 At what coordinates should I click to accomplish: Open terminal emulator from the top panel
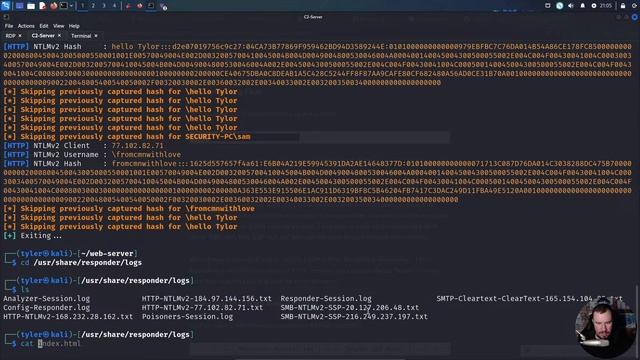64,6
